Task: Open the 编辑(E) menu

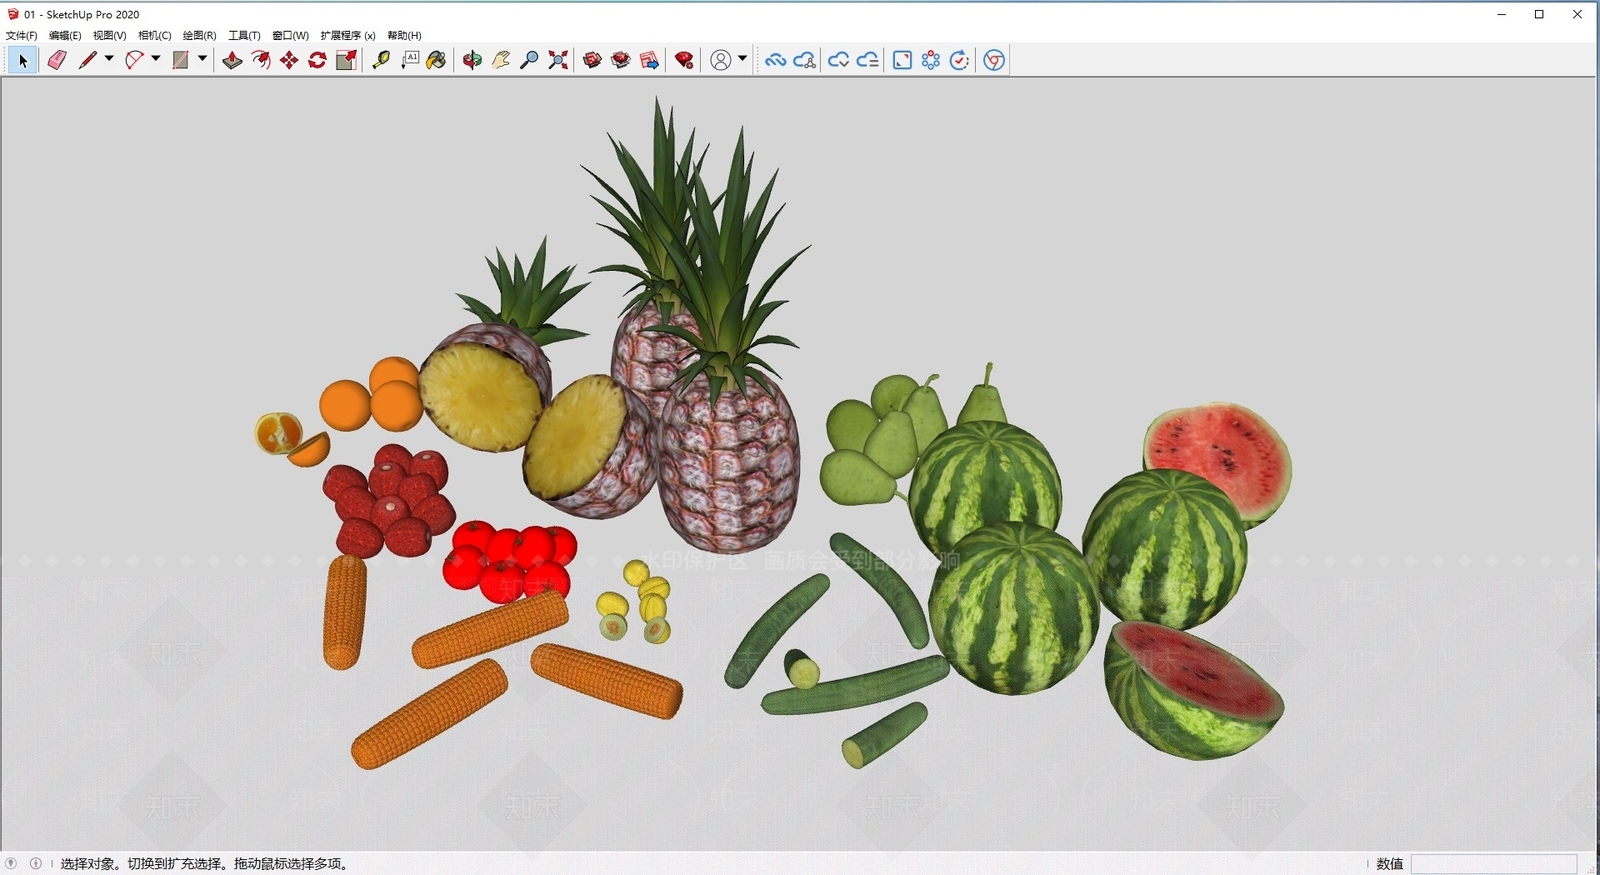Action: click(65, 35)
